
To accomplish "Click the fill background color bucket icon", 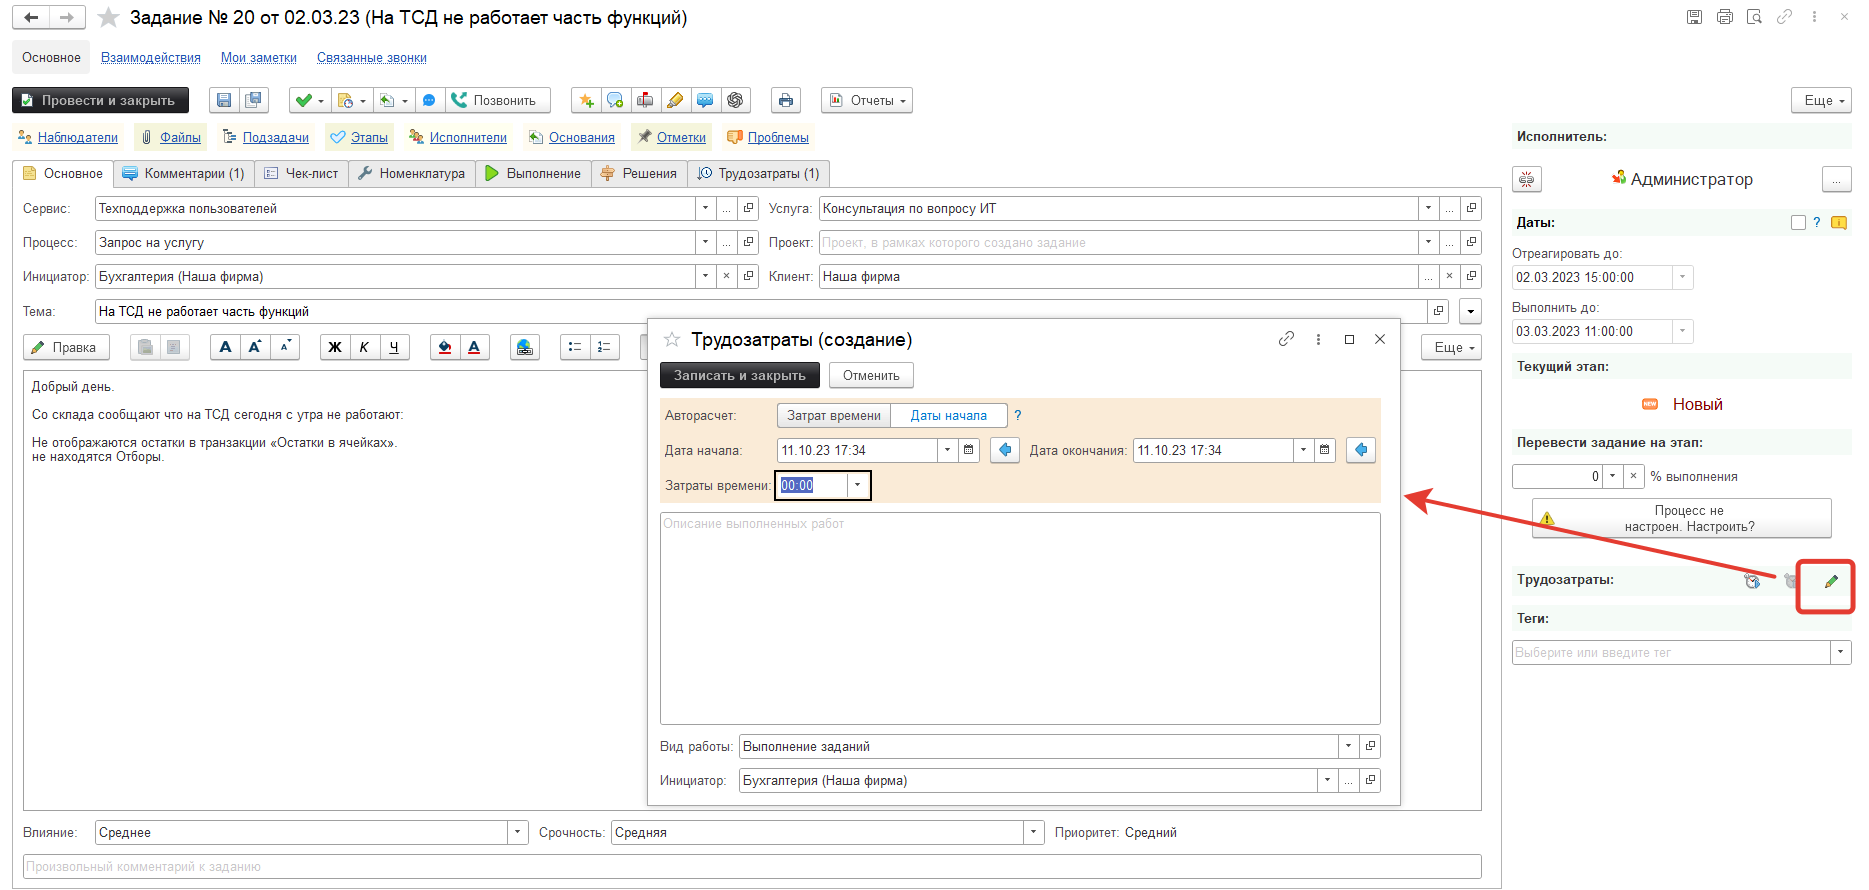I will [x=445, y=347].
